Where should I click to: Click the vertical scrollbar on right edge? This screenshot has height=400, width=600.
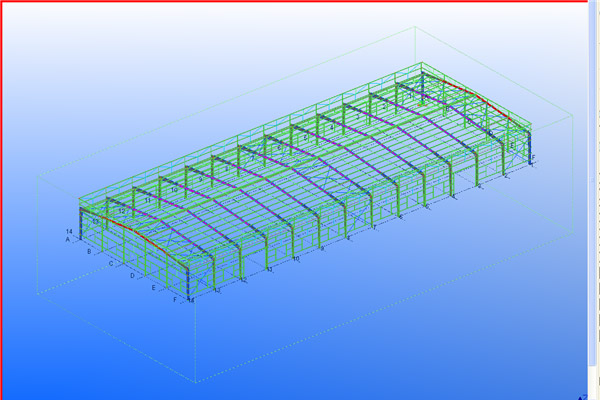click(595, 200)
